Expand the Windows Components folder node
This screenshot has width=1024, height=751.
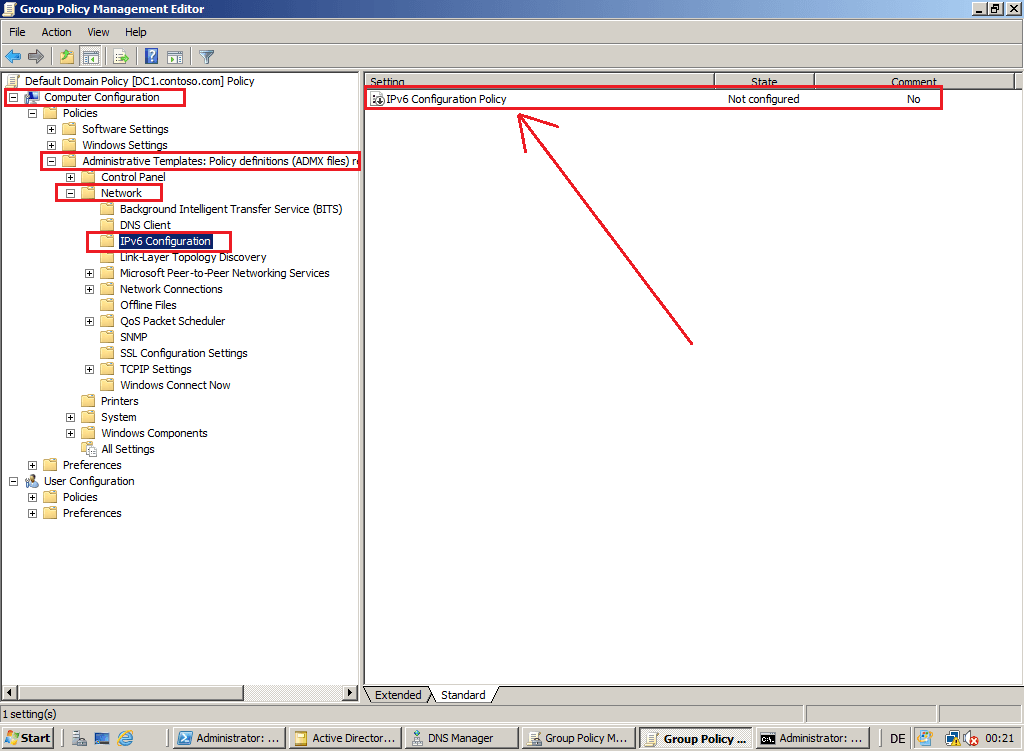(71, 433)
